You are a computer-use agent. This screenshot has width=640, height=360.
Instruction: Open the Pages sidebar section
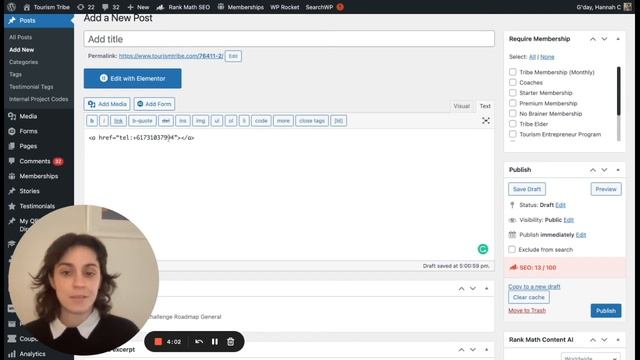(28, 146)
